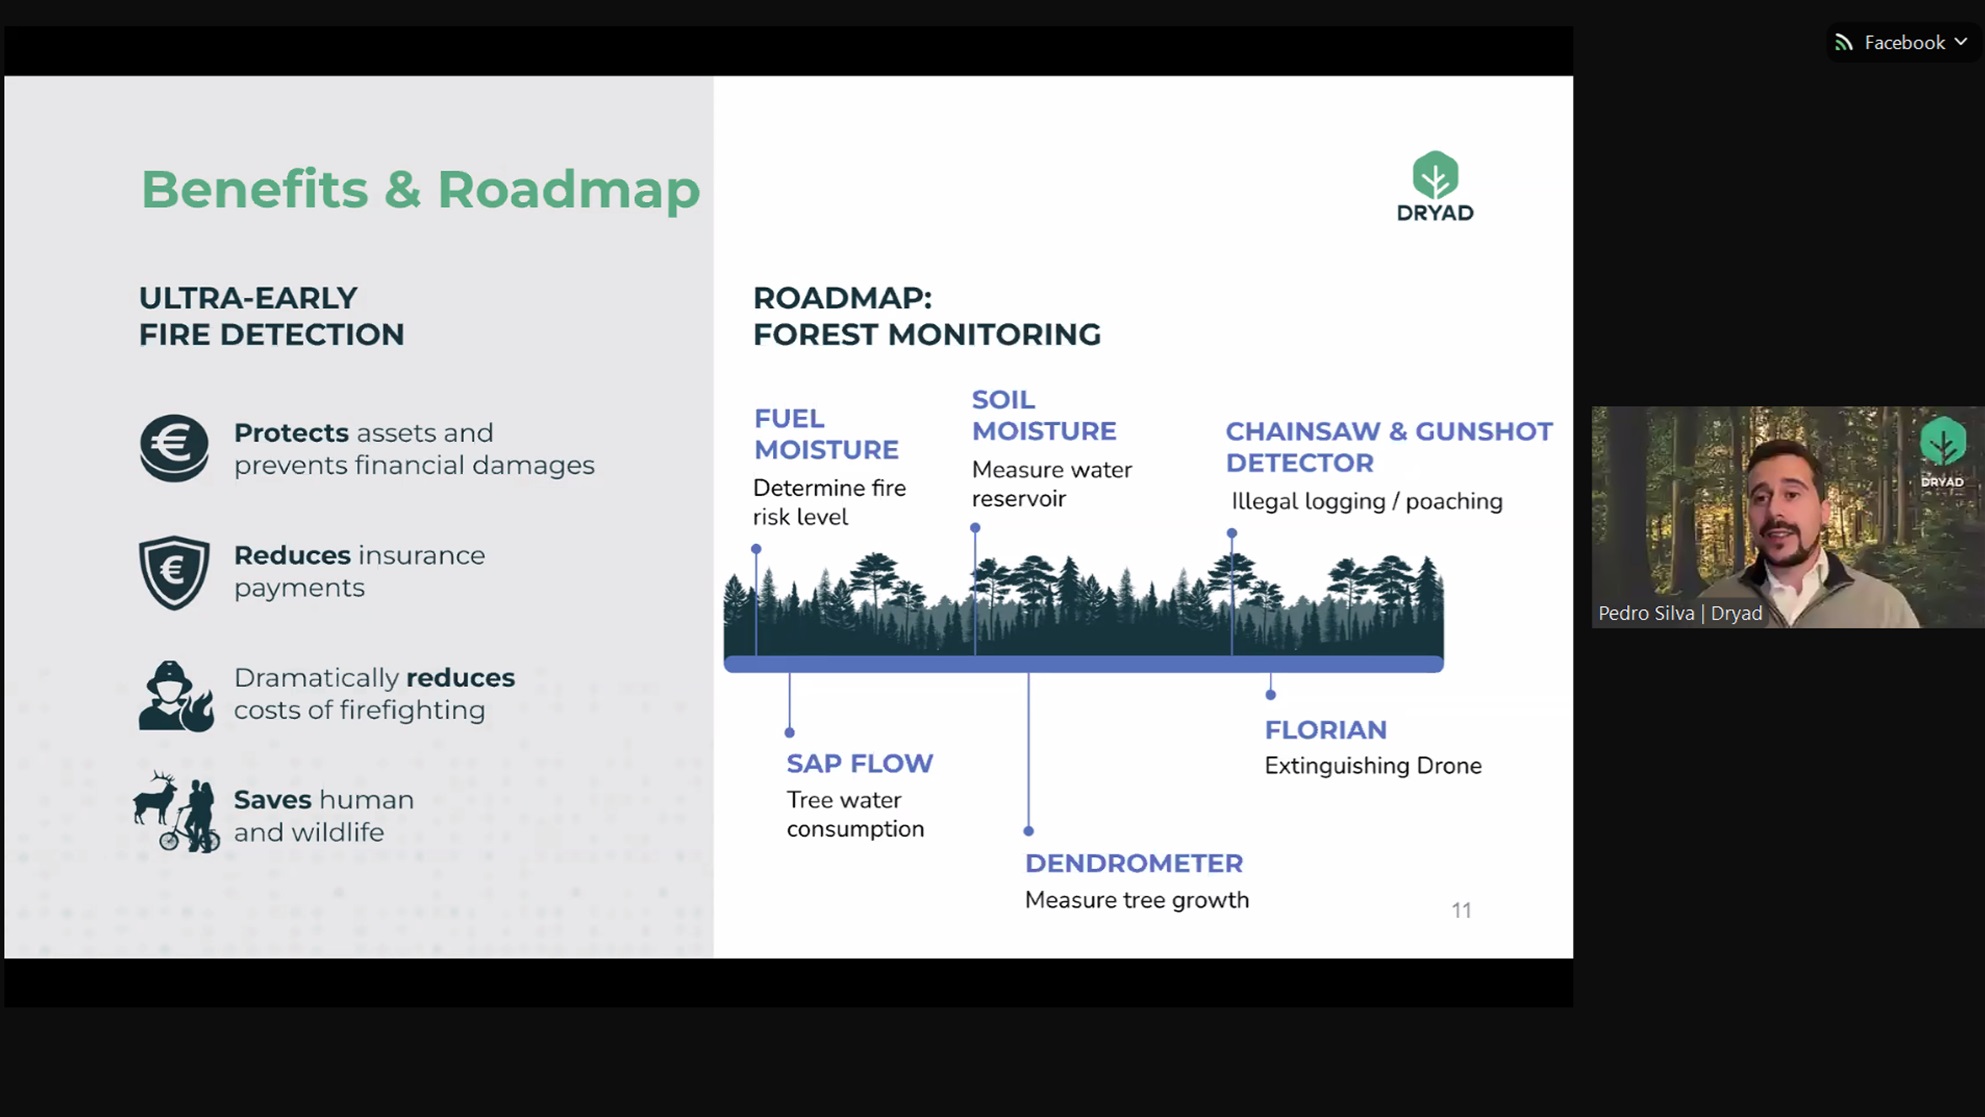Click the Dryad logo on the slide
This screenshot has width=1985, height=1117.
pyautogui.click(x=1435, y=186)
